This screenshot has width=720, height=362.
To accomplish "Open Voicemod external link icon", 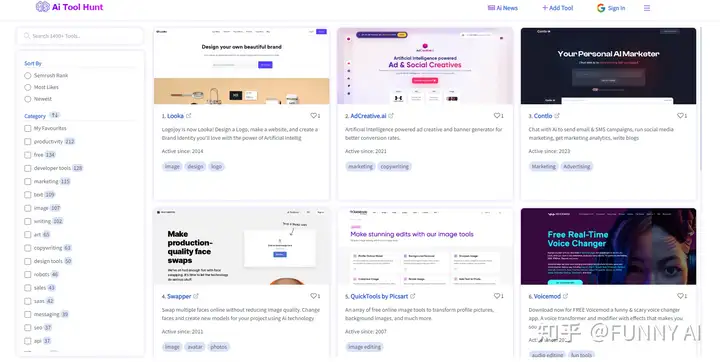I will (x=565, y=296).
